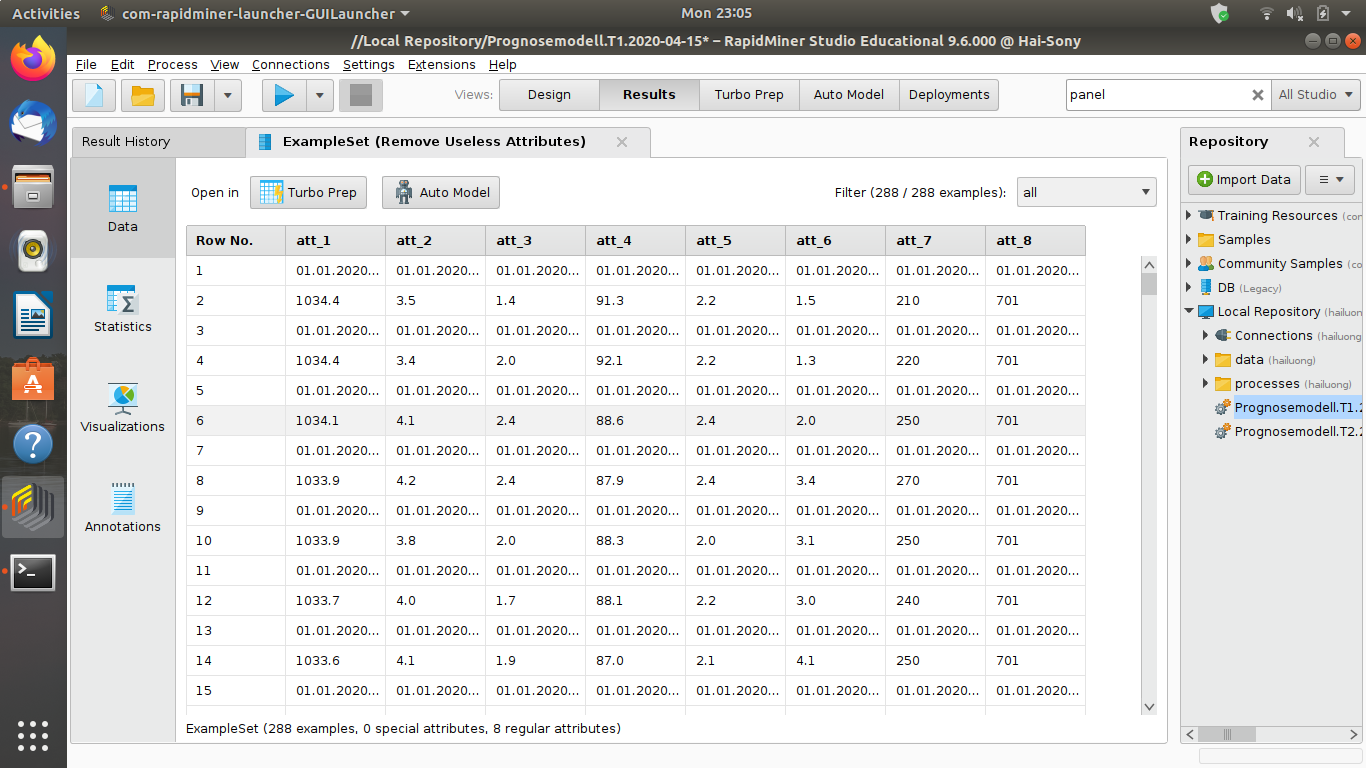
Task: Collapse the Local Repository node
Action: click(1189, 311)
